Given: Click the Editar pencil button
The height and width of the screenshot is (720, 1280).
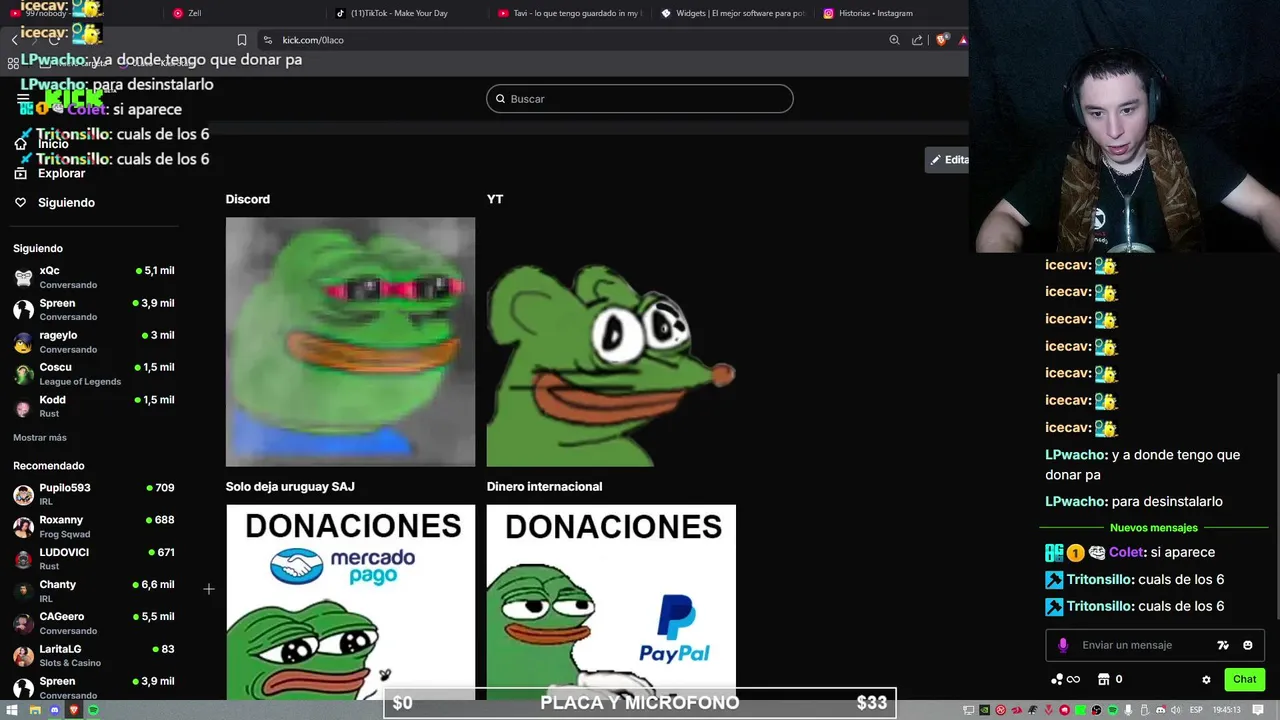Looking at the screenshot, I should click(948, 160).
